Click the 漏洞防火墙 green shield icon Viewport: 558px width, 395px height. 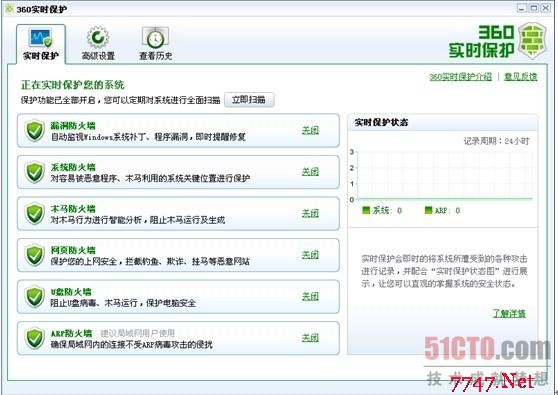(35, 131)
